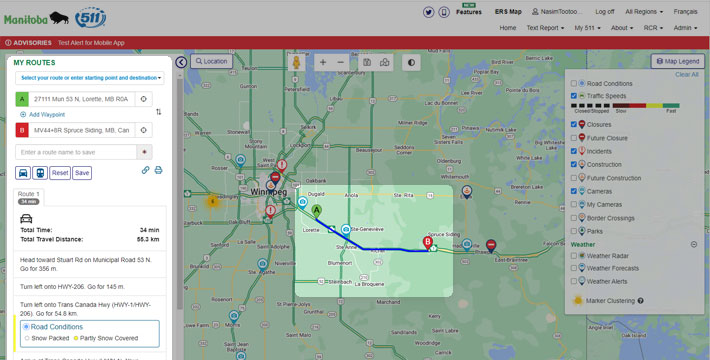Screen dimensions: 710x360
Task: Enable Future Construction layer
Action: [x=574, y=178]
